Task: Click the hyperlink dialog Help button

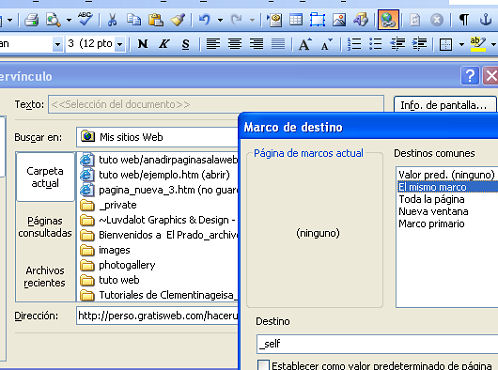Action: [x=469, y=76]
